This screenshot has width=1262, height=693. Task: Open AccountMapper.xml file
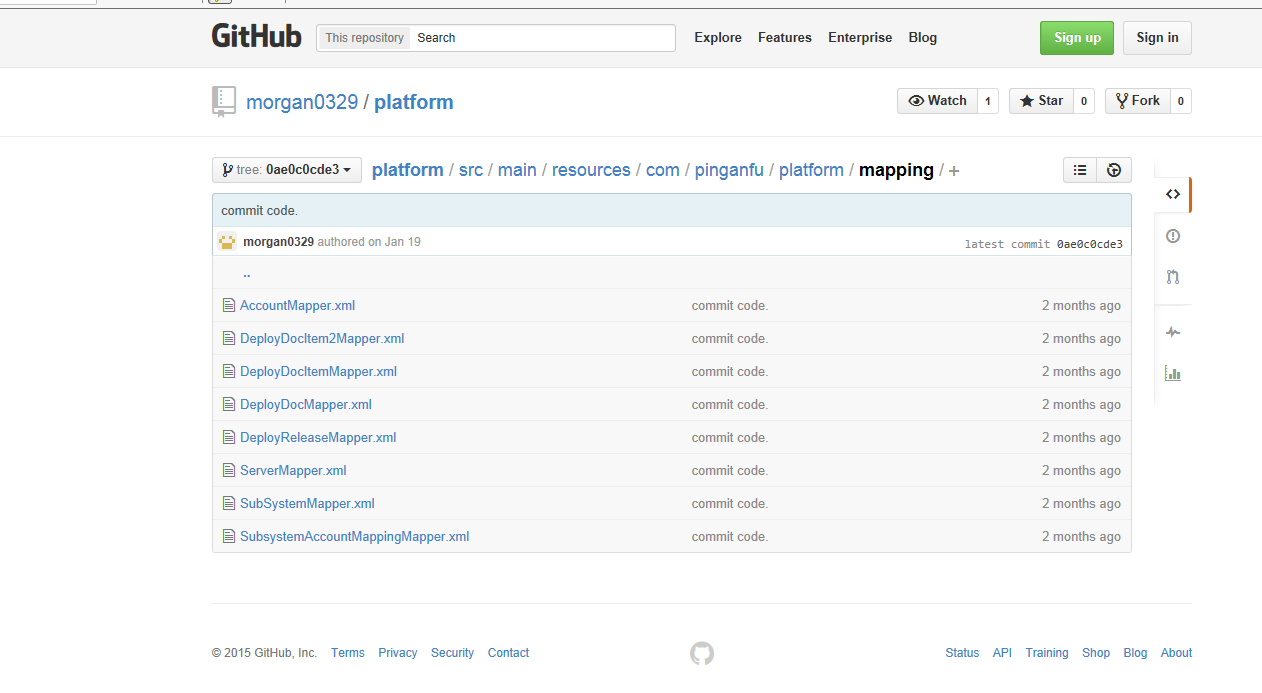pyautogui.click(x=297, y=306)
